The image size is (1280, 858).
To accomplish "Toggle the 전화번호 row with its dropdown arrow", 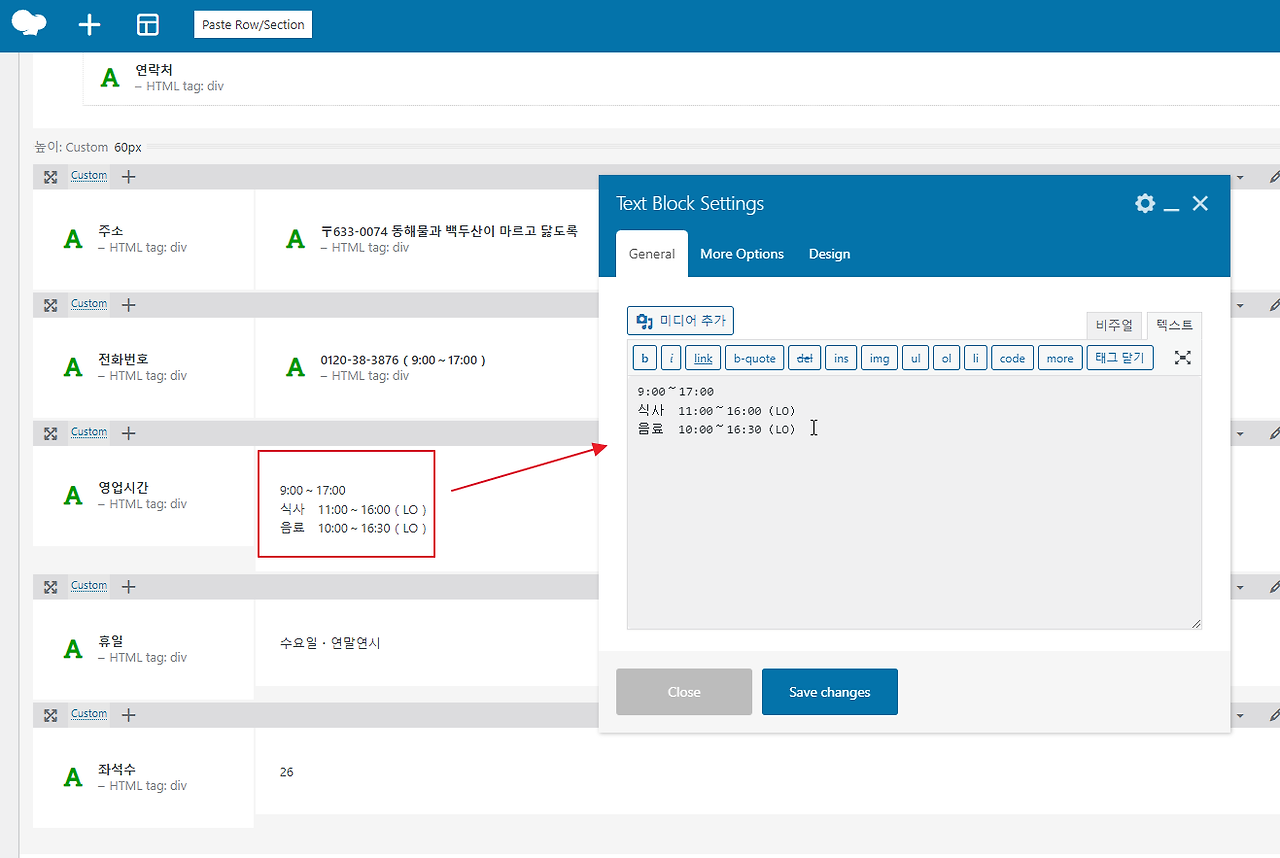I will pyautogui.click(x=1241, y=306).
